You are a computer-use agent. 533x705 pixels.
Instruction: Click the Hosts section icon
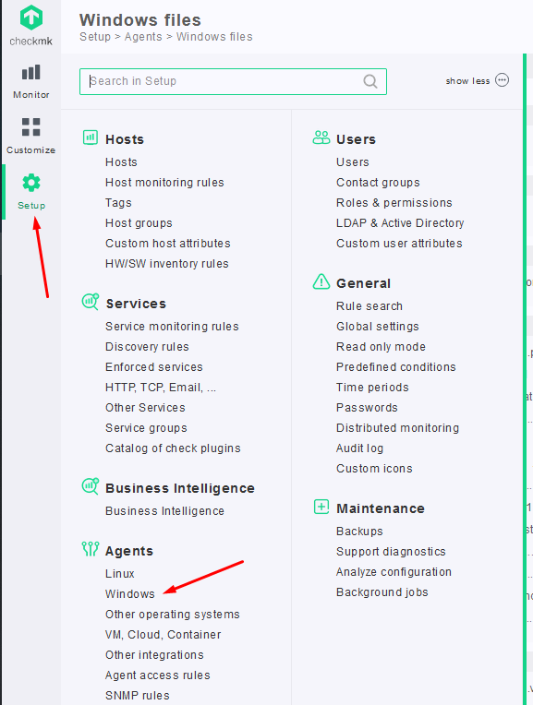pyautogui.click(x=90, y=137)
